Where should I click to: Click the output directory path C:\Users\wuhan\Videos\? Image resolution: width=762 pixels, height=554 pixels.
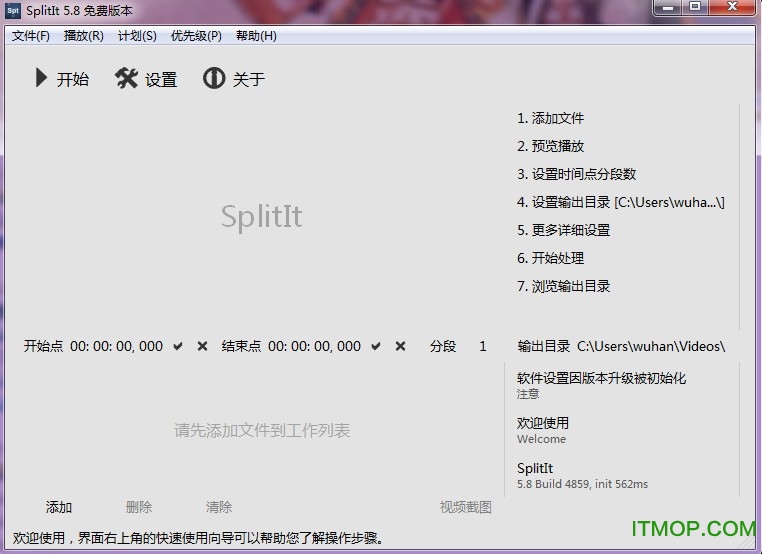click(x=650, y=346)
